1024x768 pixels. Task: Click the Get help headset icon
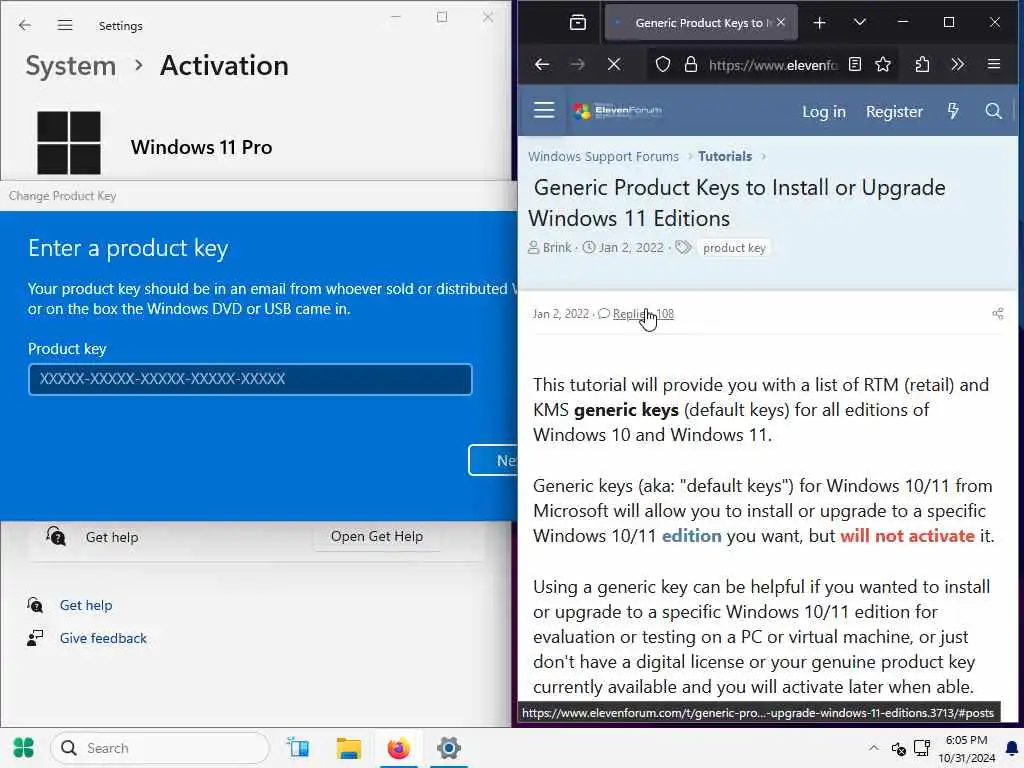pyautogui.click(x=35, y=605)
